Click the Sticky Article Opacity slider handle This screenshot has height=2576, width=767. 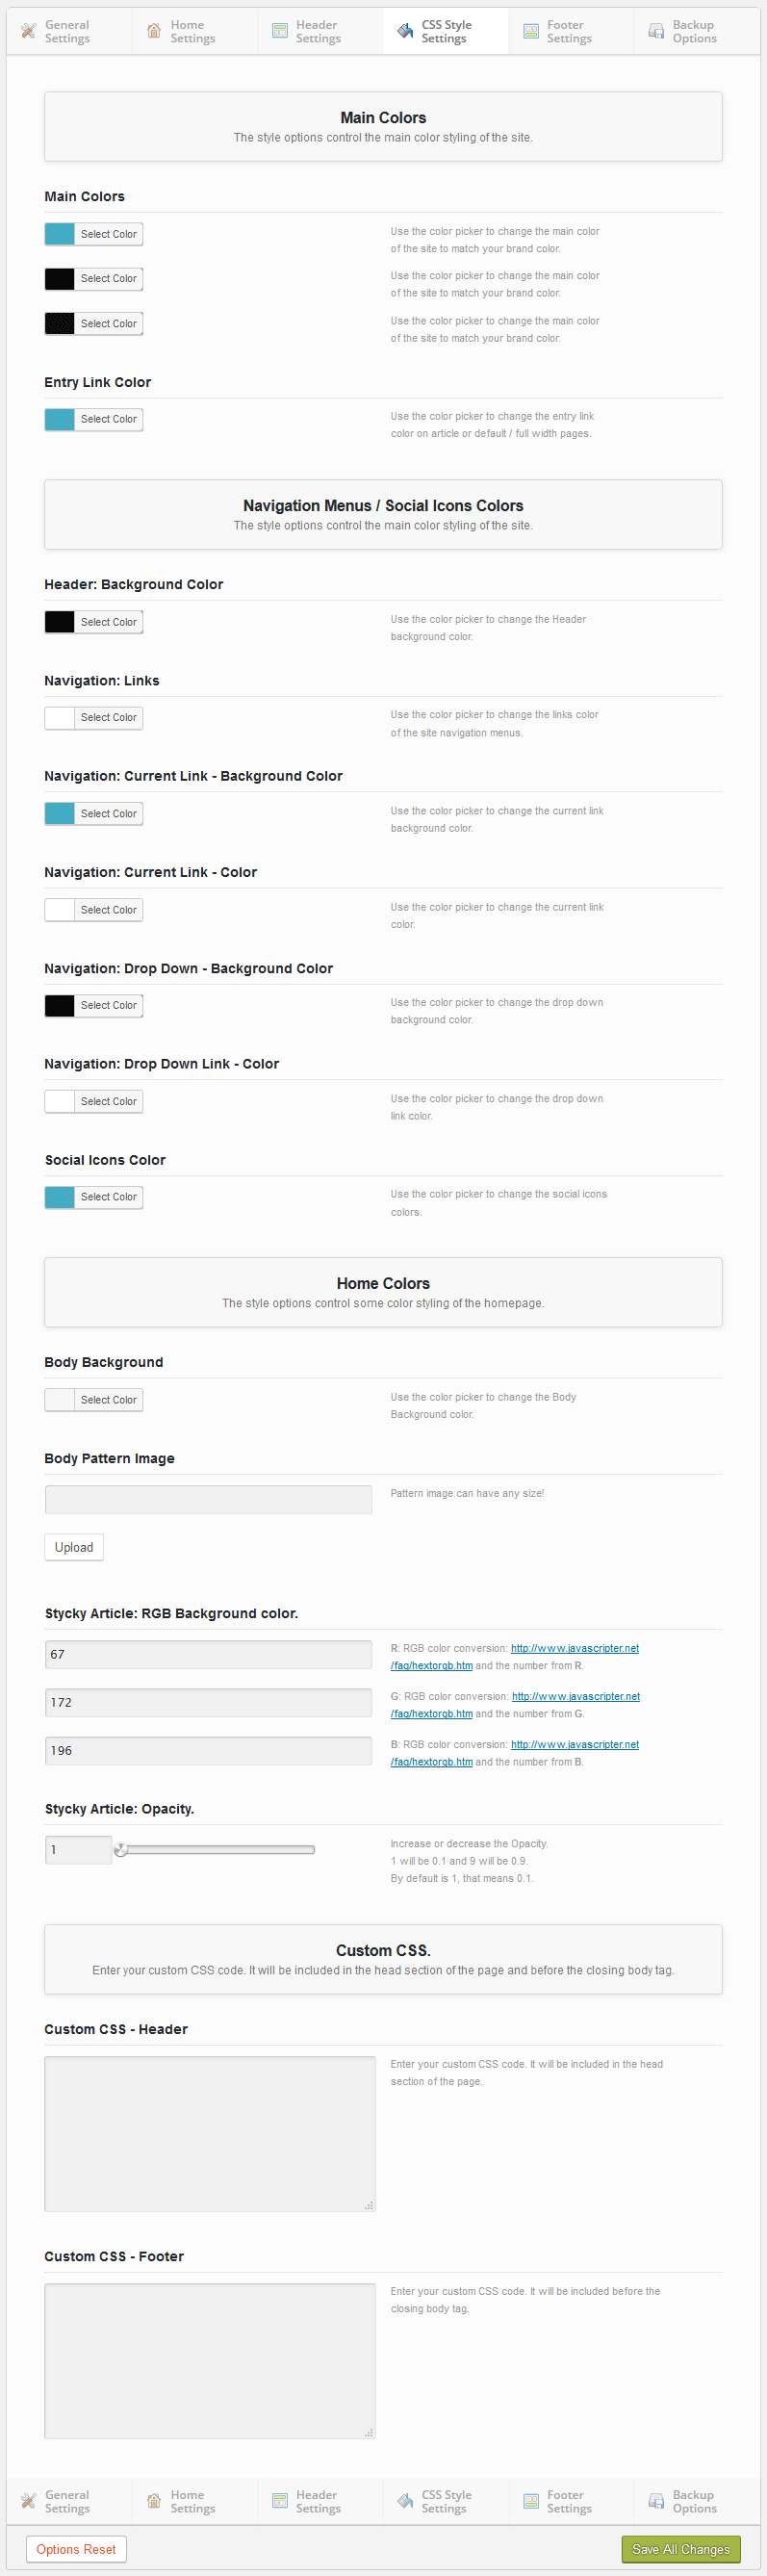click(x=121, y=1849)
